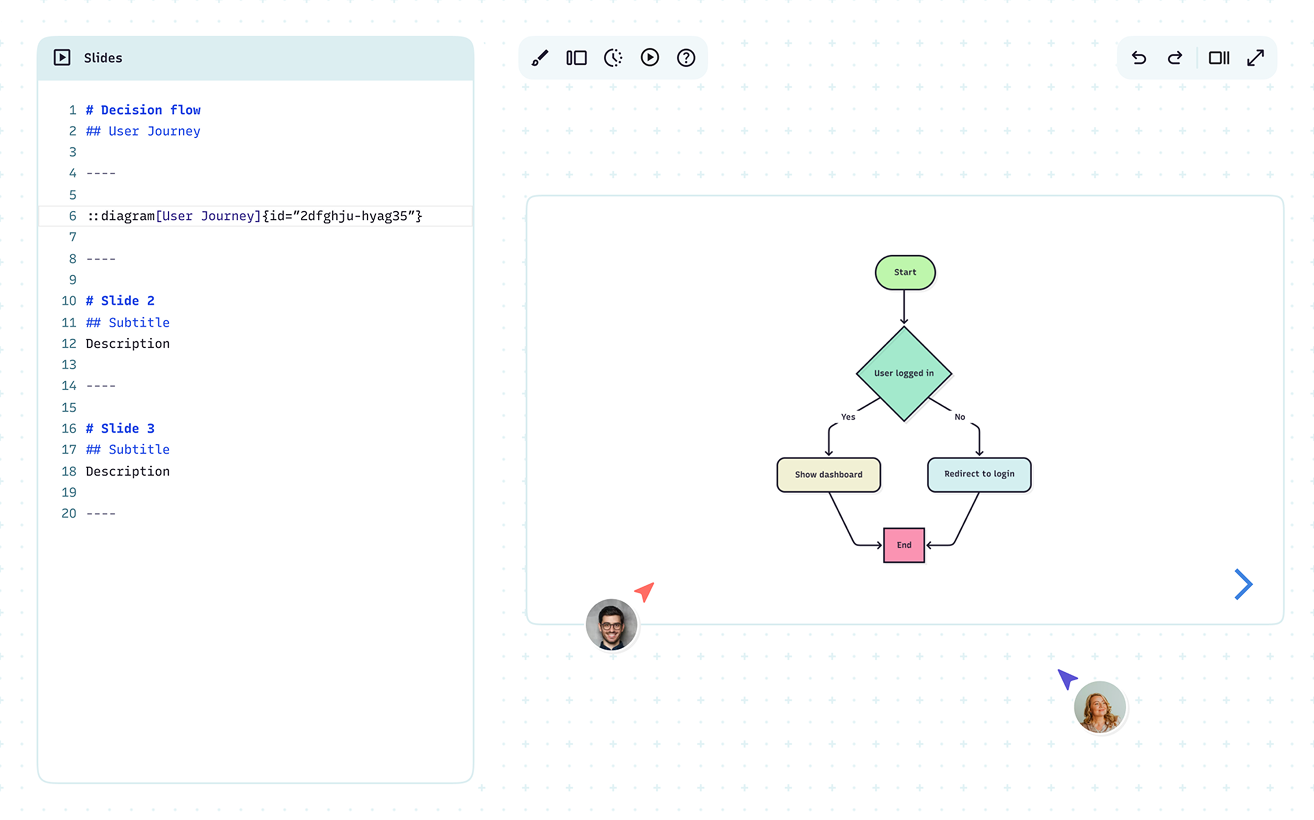Toggle the right side panel view
Screen dimensions: 1314x820
pyautogui.click(x=1219, y=58)
